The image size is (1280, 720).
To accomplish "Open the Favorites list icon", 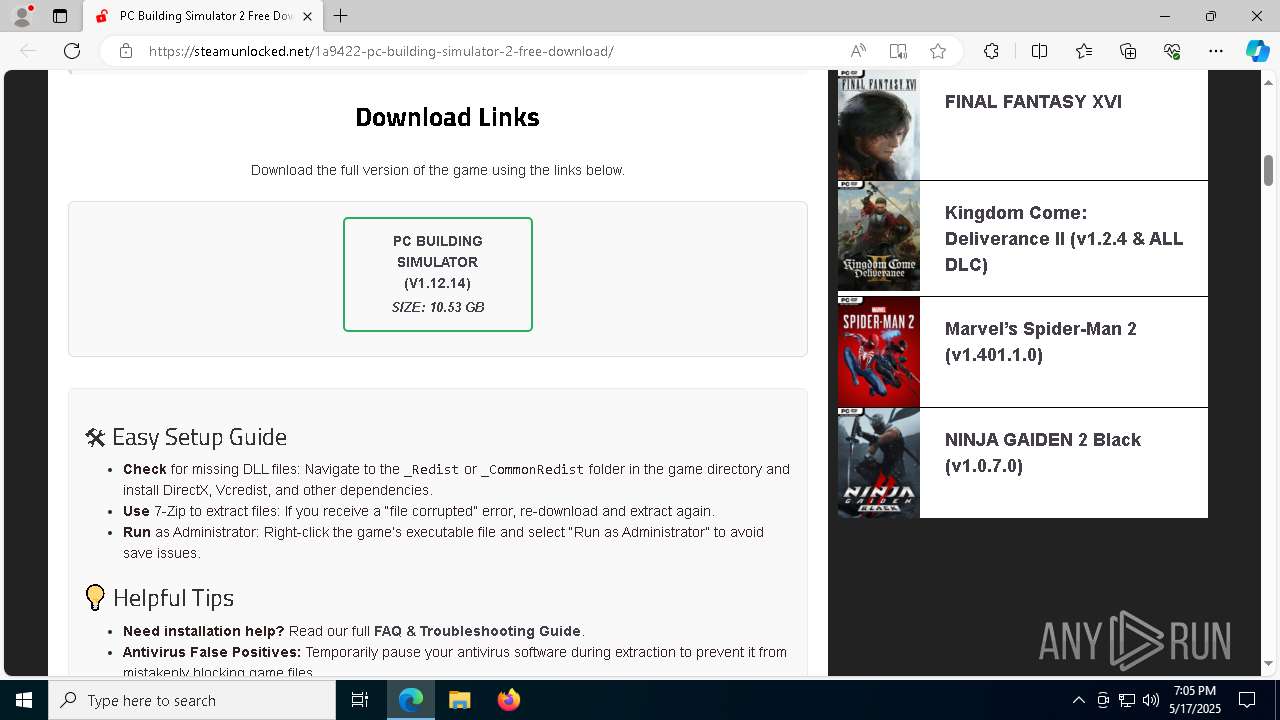I will coord(1084,51).
